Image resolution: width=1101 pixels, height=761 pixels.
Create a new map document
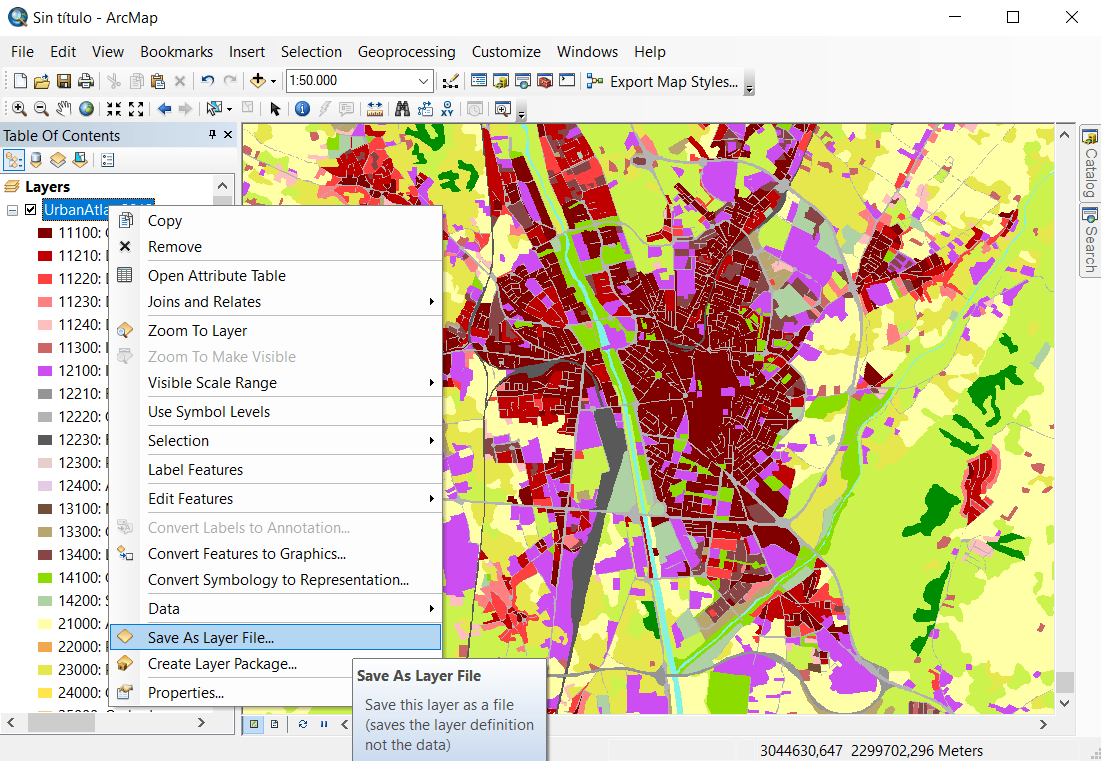tap(20, 81)
